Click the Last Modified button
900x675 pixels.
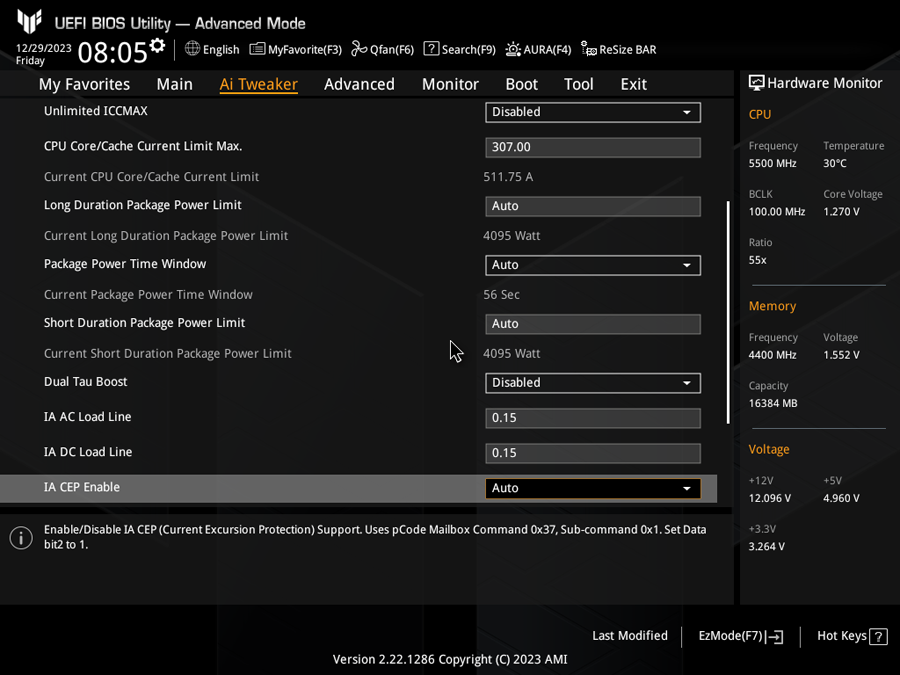point(630,635)
